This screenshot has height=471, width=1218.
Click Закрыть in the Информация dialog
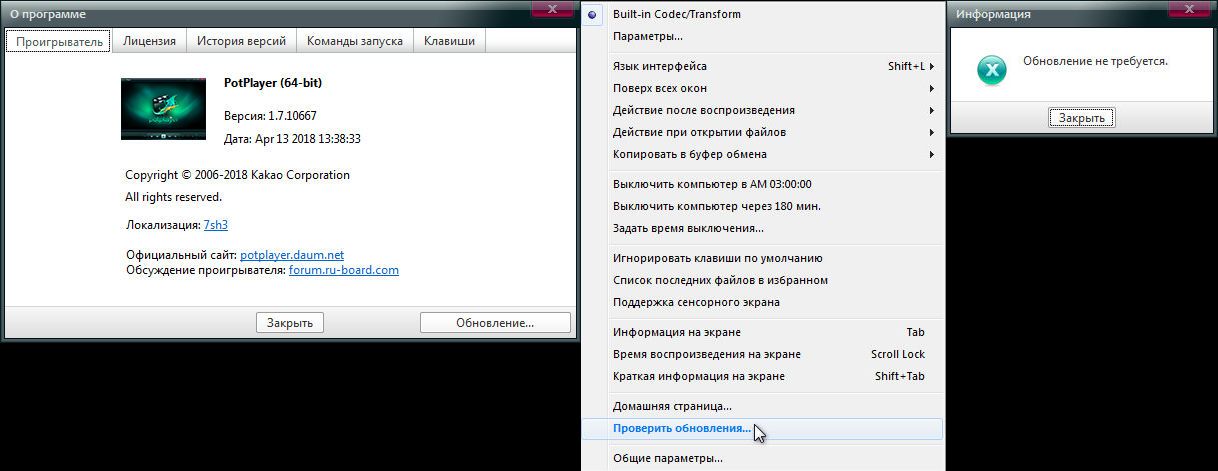(1082, 117)
